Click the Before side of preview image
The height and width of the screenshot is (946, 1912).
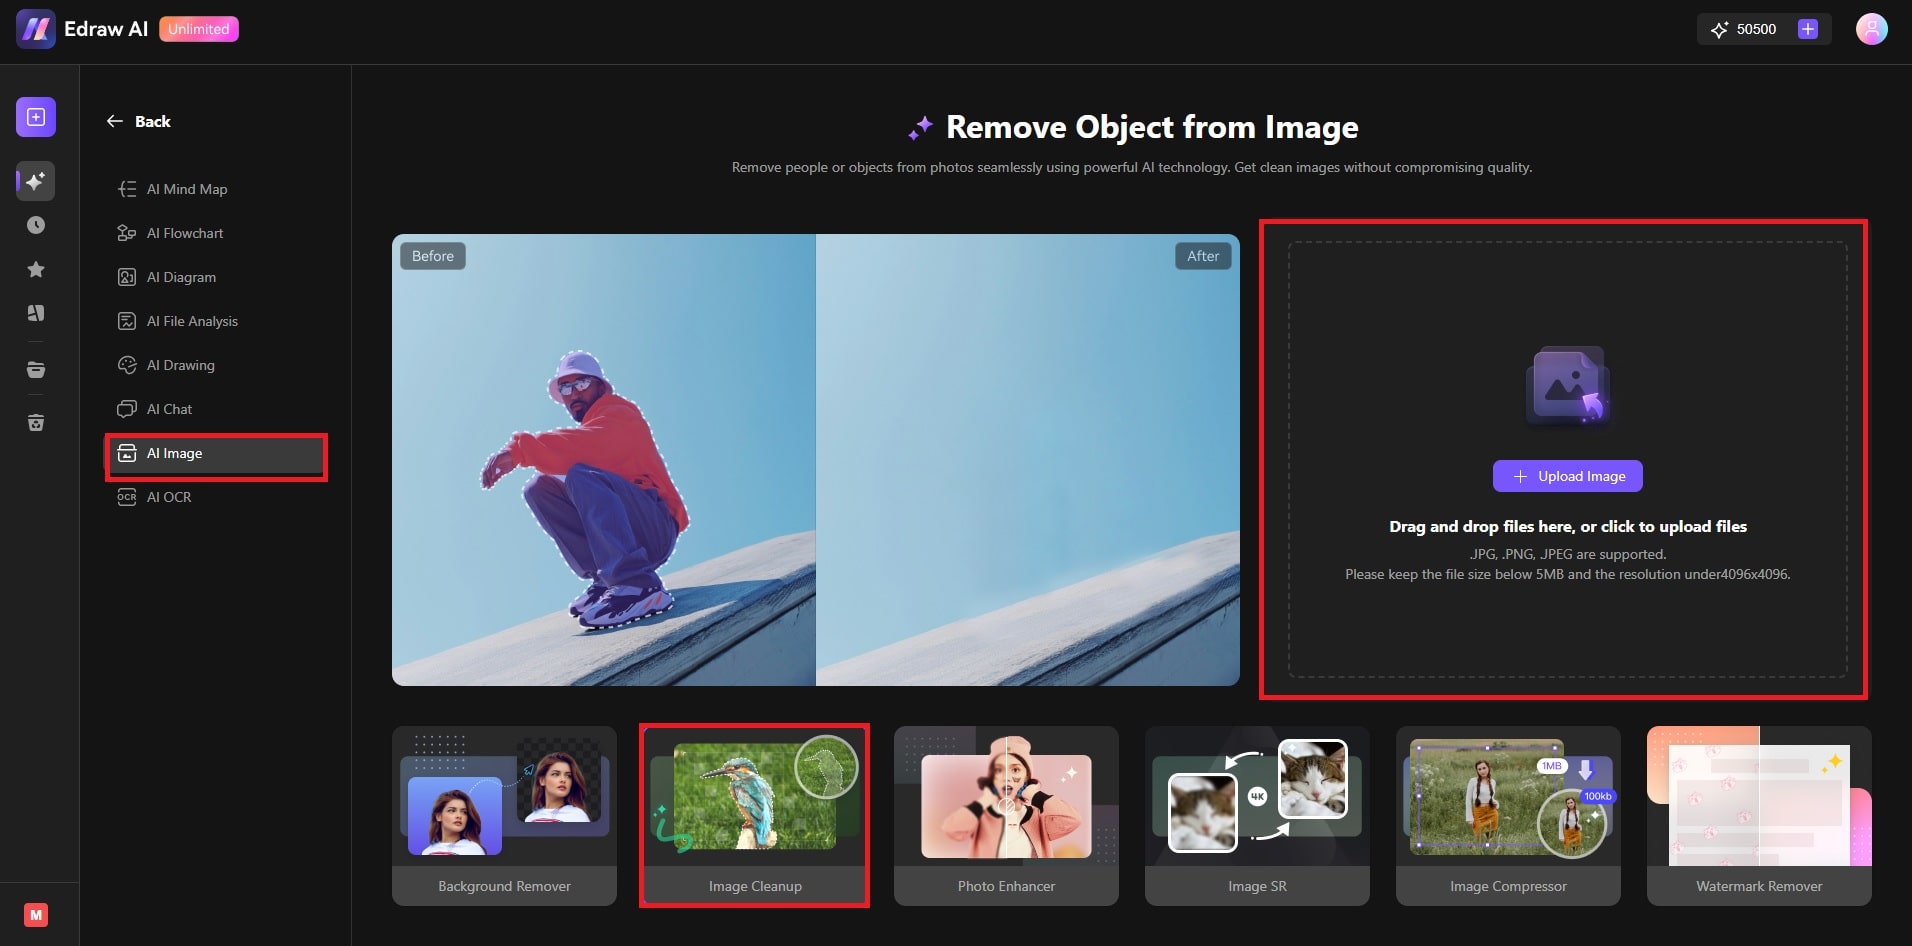(604, 460)
